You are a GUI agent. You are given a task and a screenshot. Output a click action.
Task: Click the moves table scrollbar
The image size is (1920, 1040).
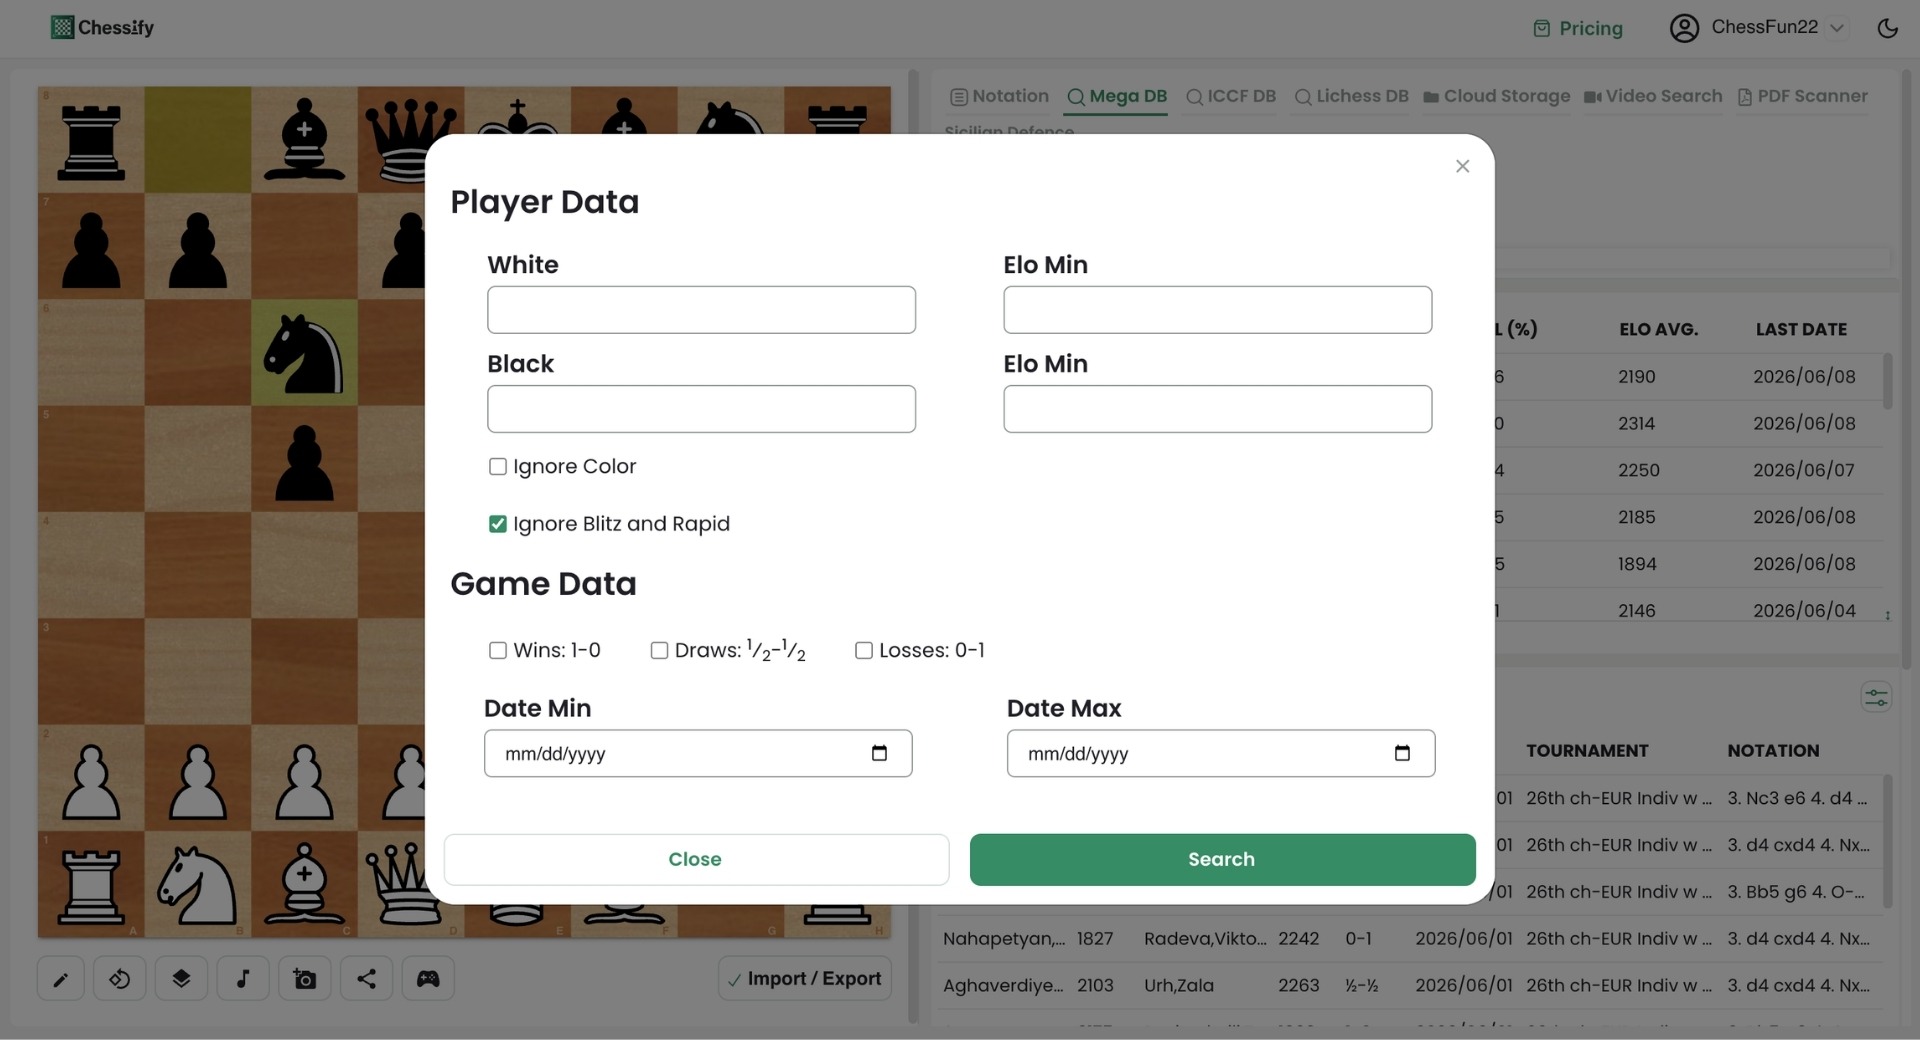1887,381
